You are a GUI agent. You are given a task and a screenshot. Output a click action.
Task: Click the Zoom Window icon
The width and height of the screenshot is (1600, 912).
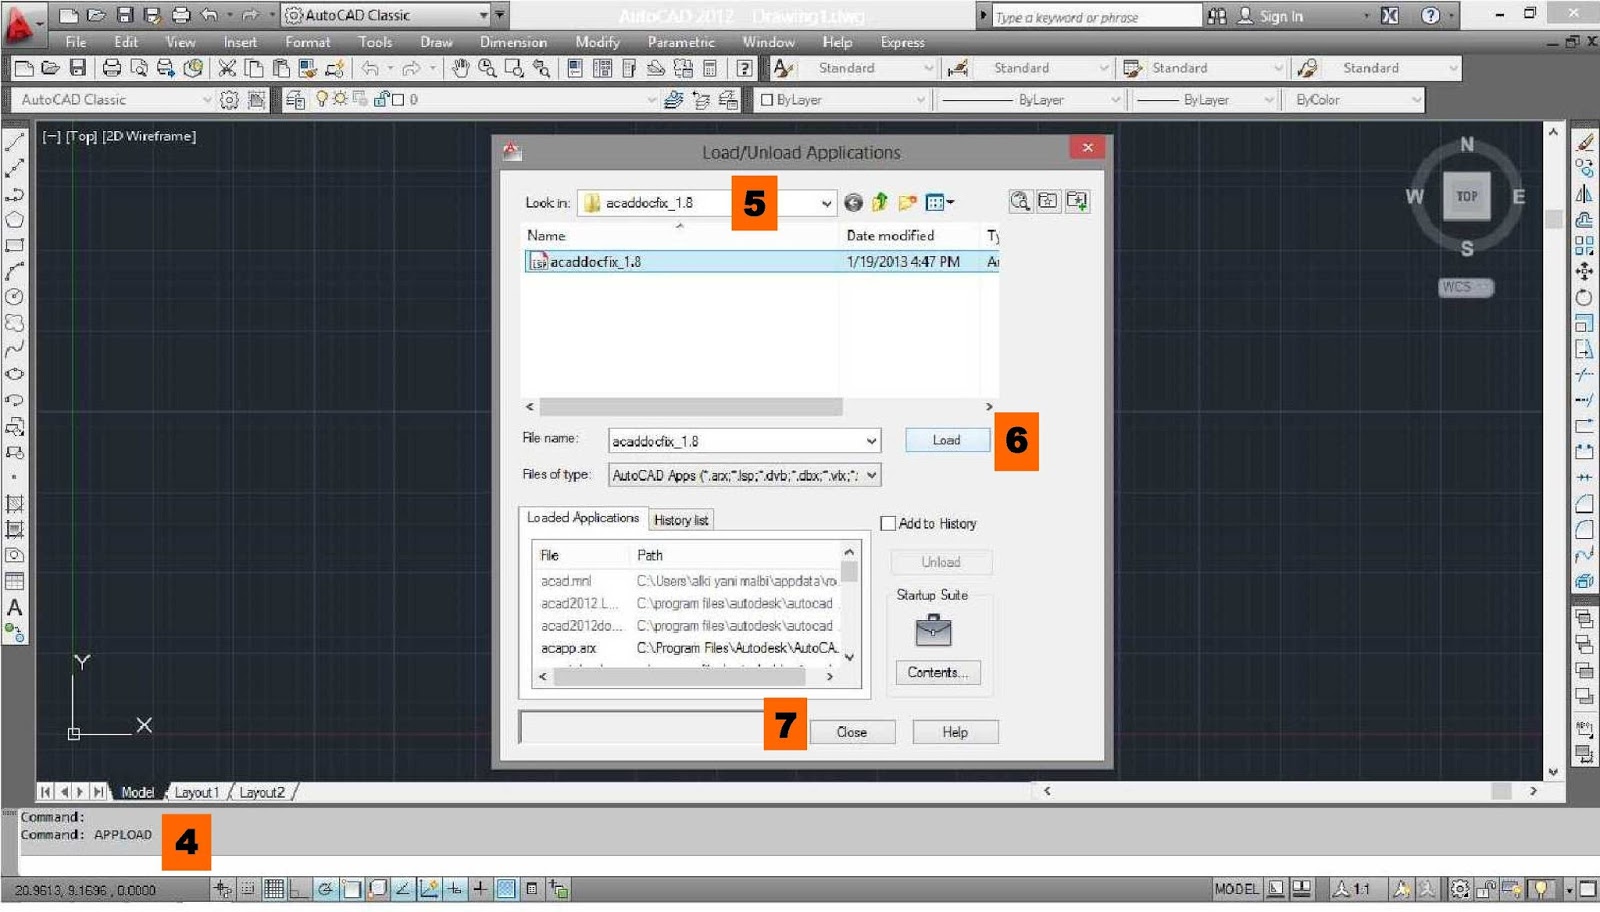pos(514,68)
